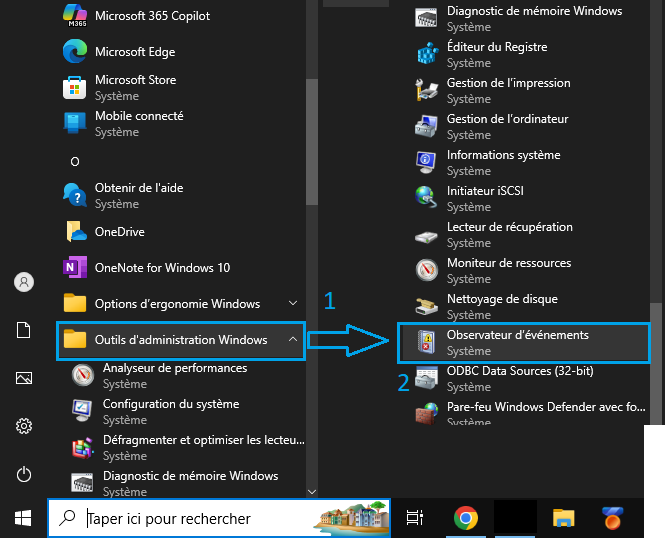Open Documents icon in Start sidebar
The image size is (665, 554).
coord(24,330)
